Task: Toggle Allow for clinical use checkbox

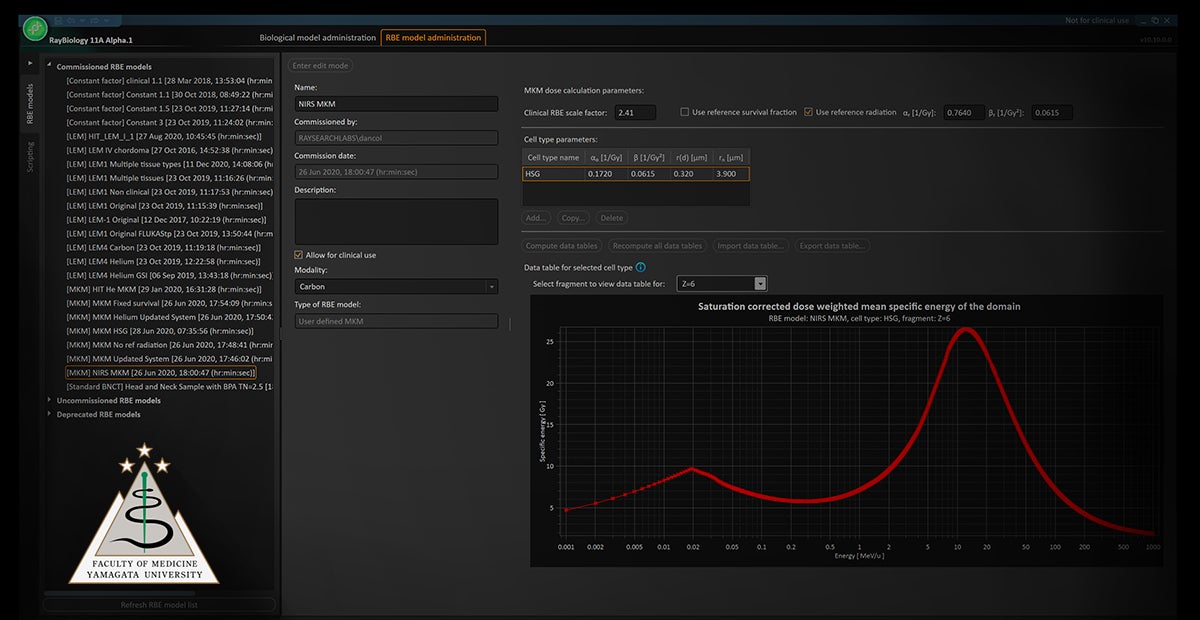Action: [x=298, y=255]
